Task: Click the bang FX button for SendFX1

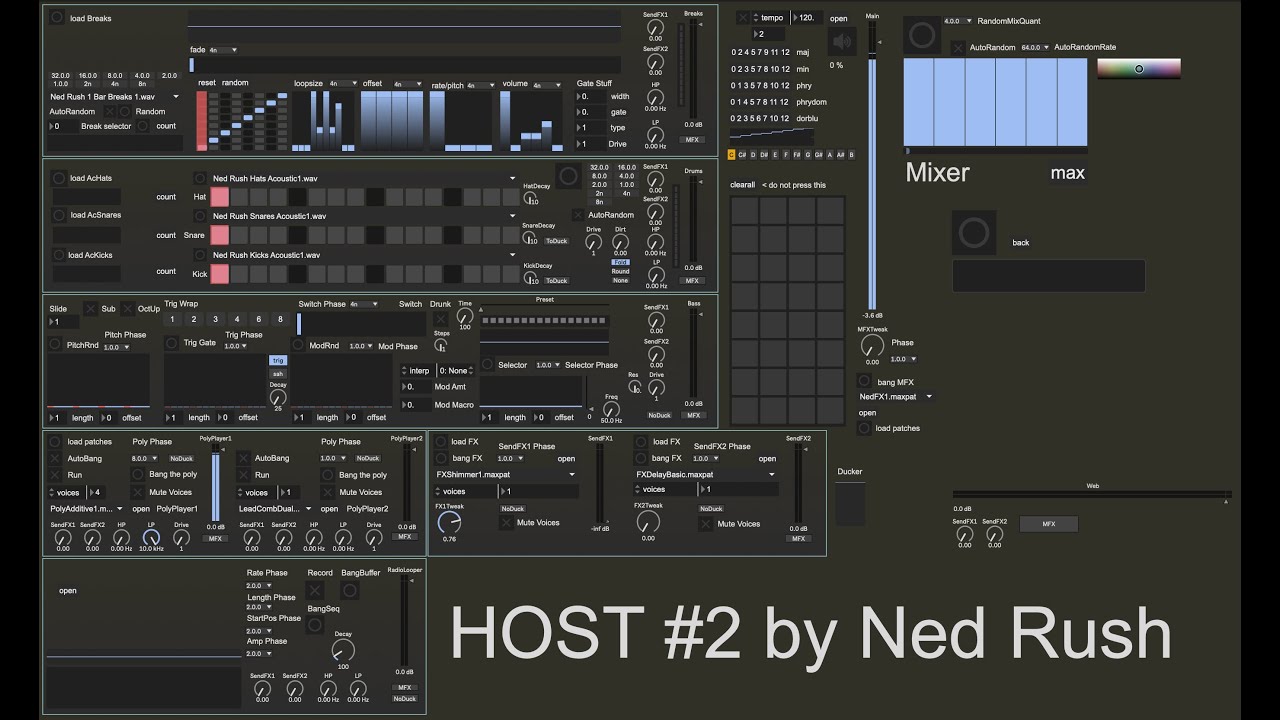Action: [441, 458]
